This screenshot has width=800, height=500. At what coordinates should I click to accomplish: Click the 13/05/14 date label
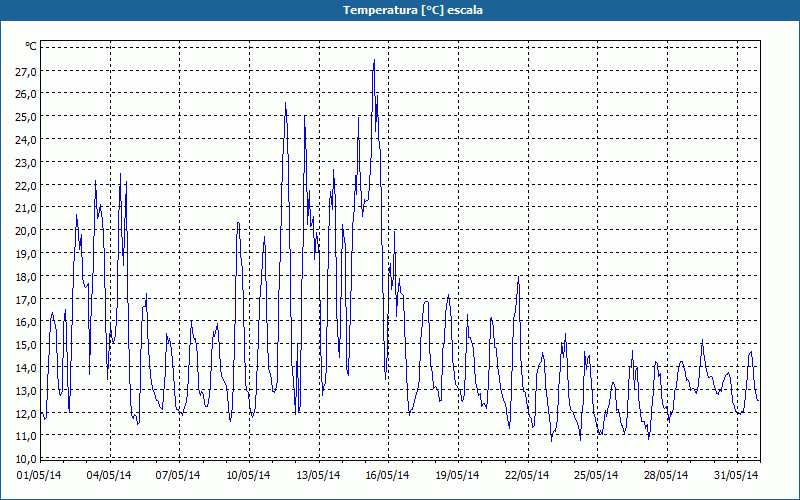(319, 475)
